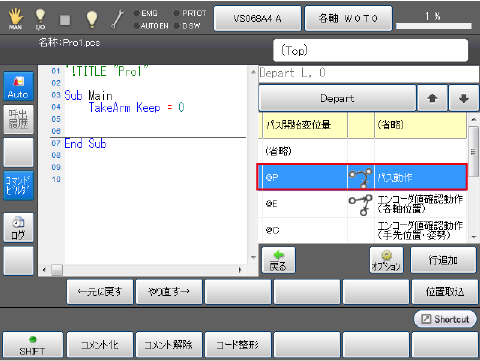The height and width of the screenshot is (361, 480).
Task: Select the Auto button in sidebar
Action: tap(18, 86)
